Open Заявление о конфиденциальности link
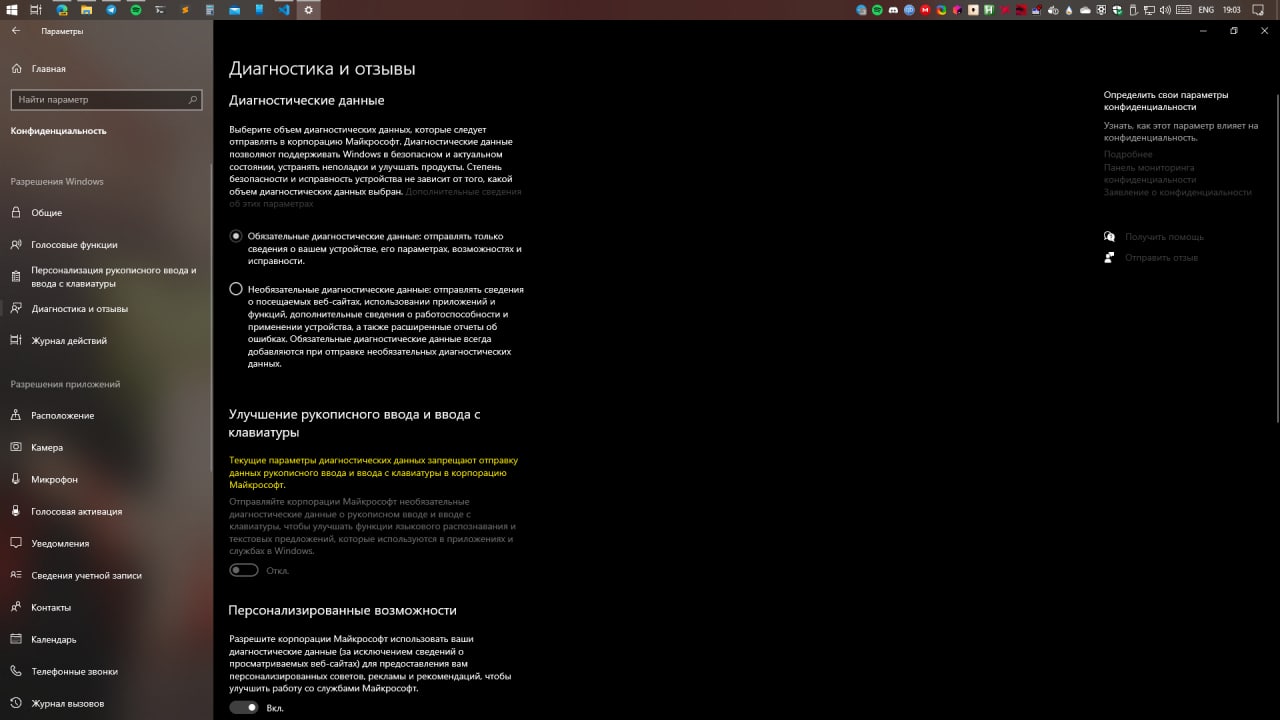Image resolution: width=1280 pixels, height=720 pixels. click(x=1178, y=192)
